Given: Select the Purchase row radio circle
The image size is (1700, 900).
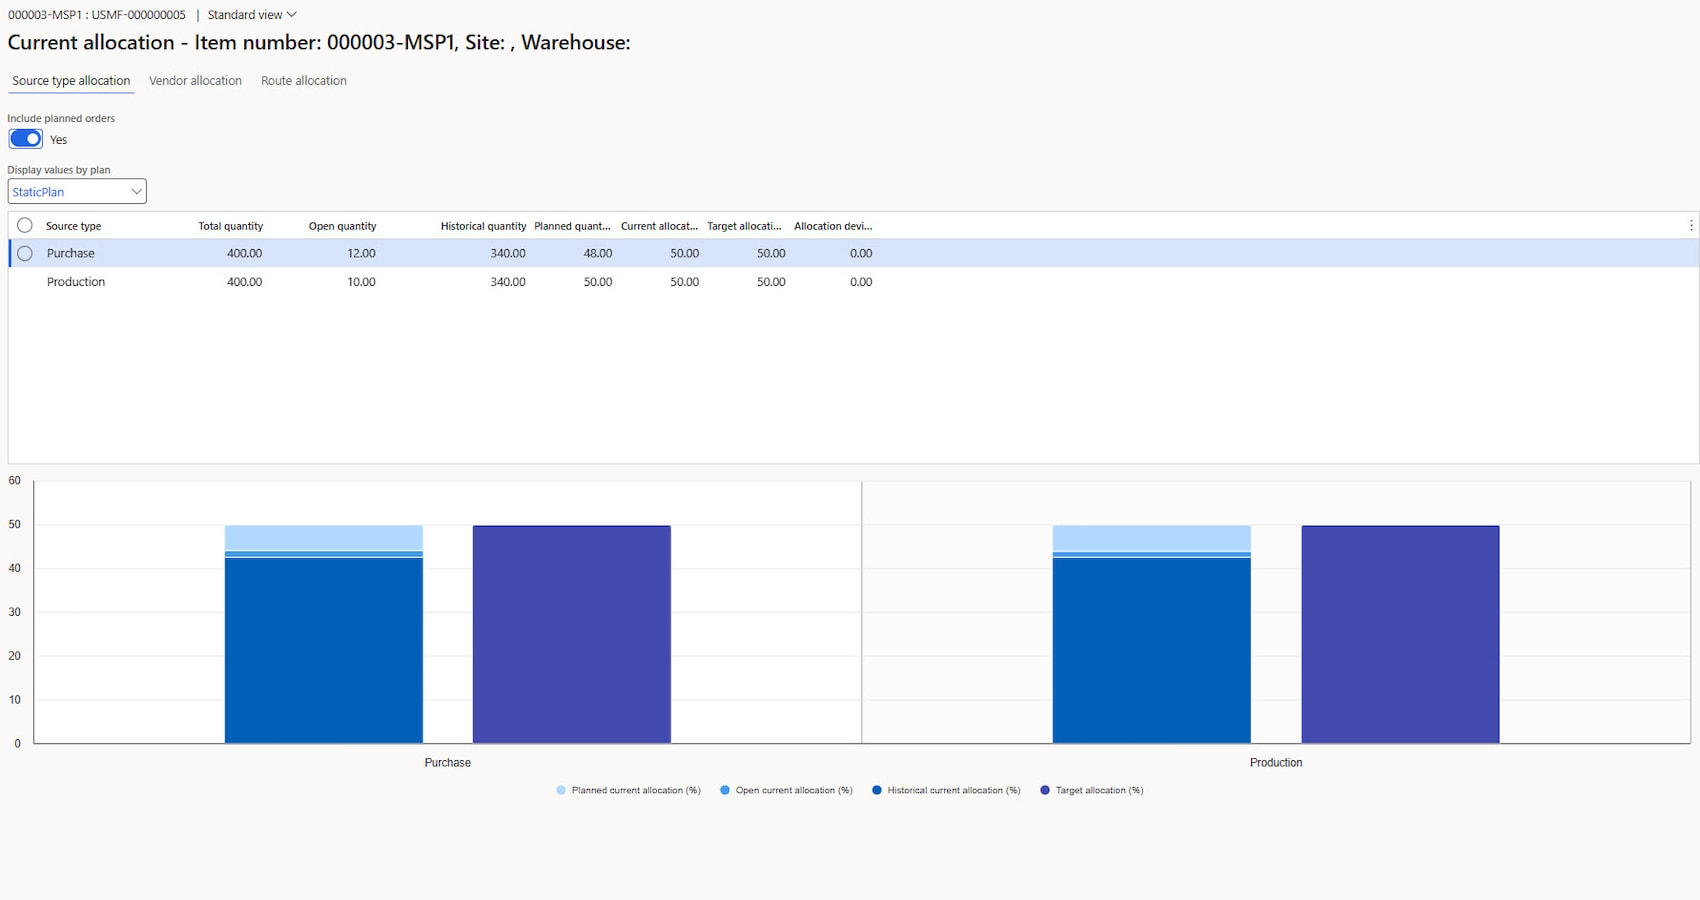Looking at the screenshot, I should (25, 254).
